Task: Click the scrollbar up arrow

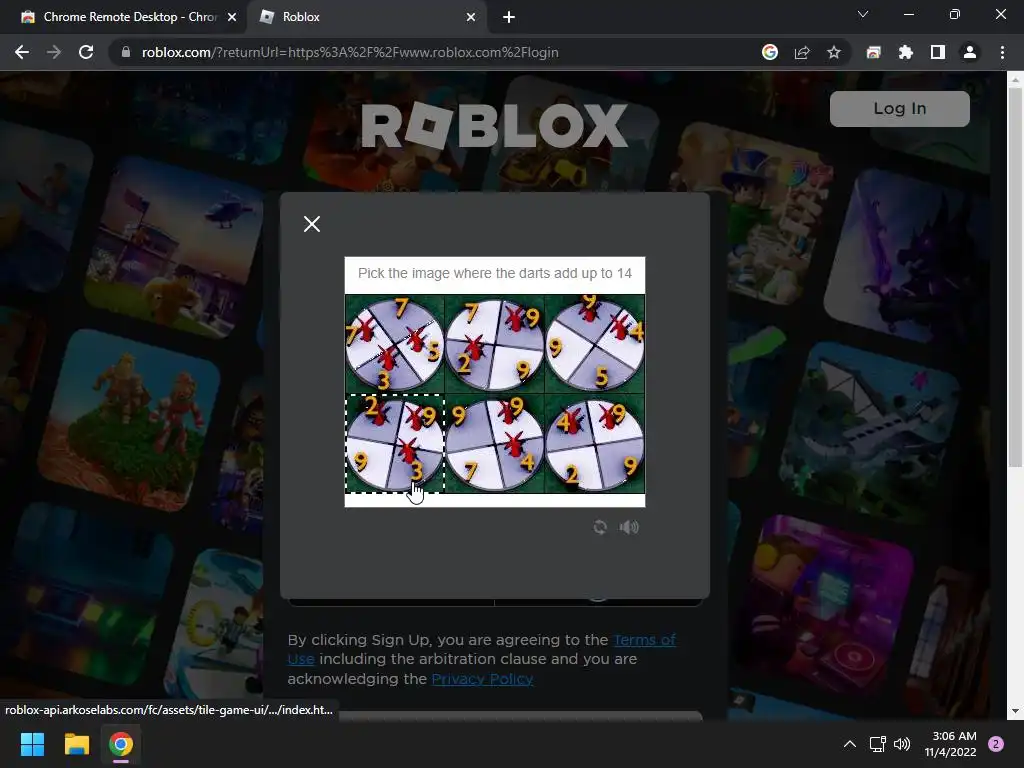Action: pos(1015,80)
